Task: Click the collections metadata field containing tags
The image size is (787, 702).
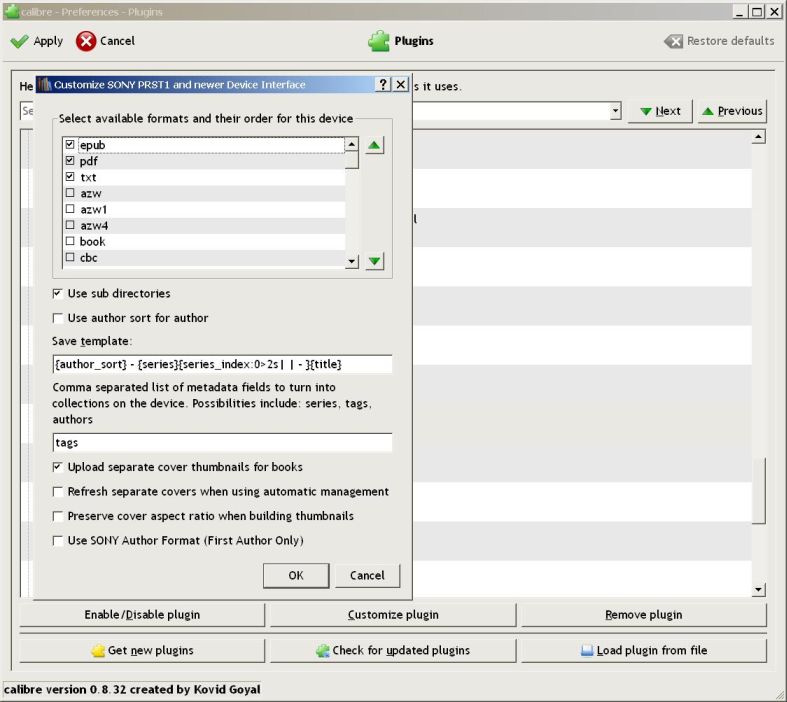Action: 222,443
